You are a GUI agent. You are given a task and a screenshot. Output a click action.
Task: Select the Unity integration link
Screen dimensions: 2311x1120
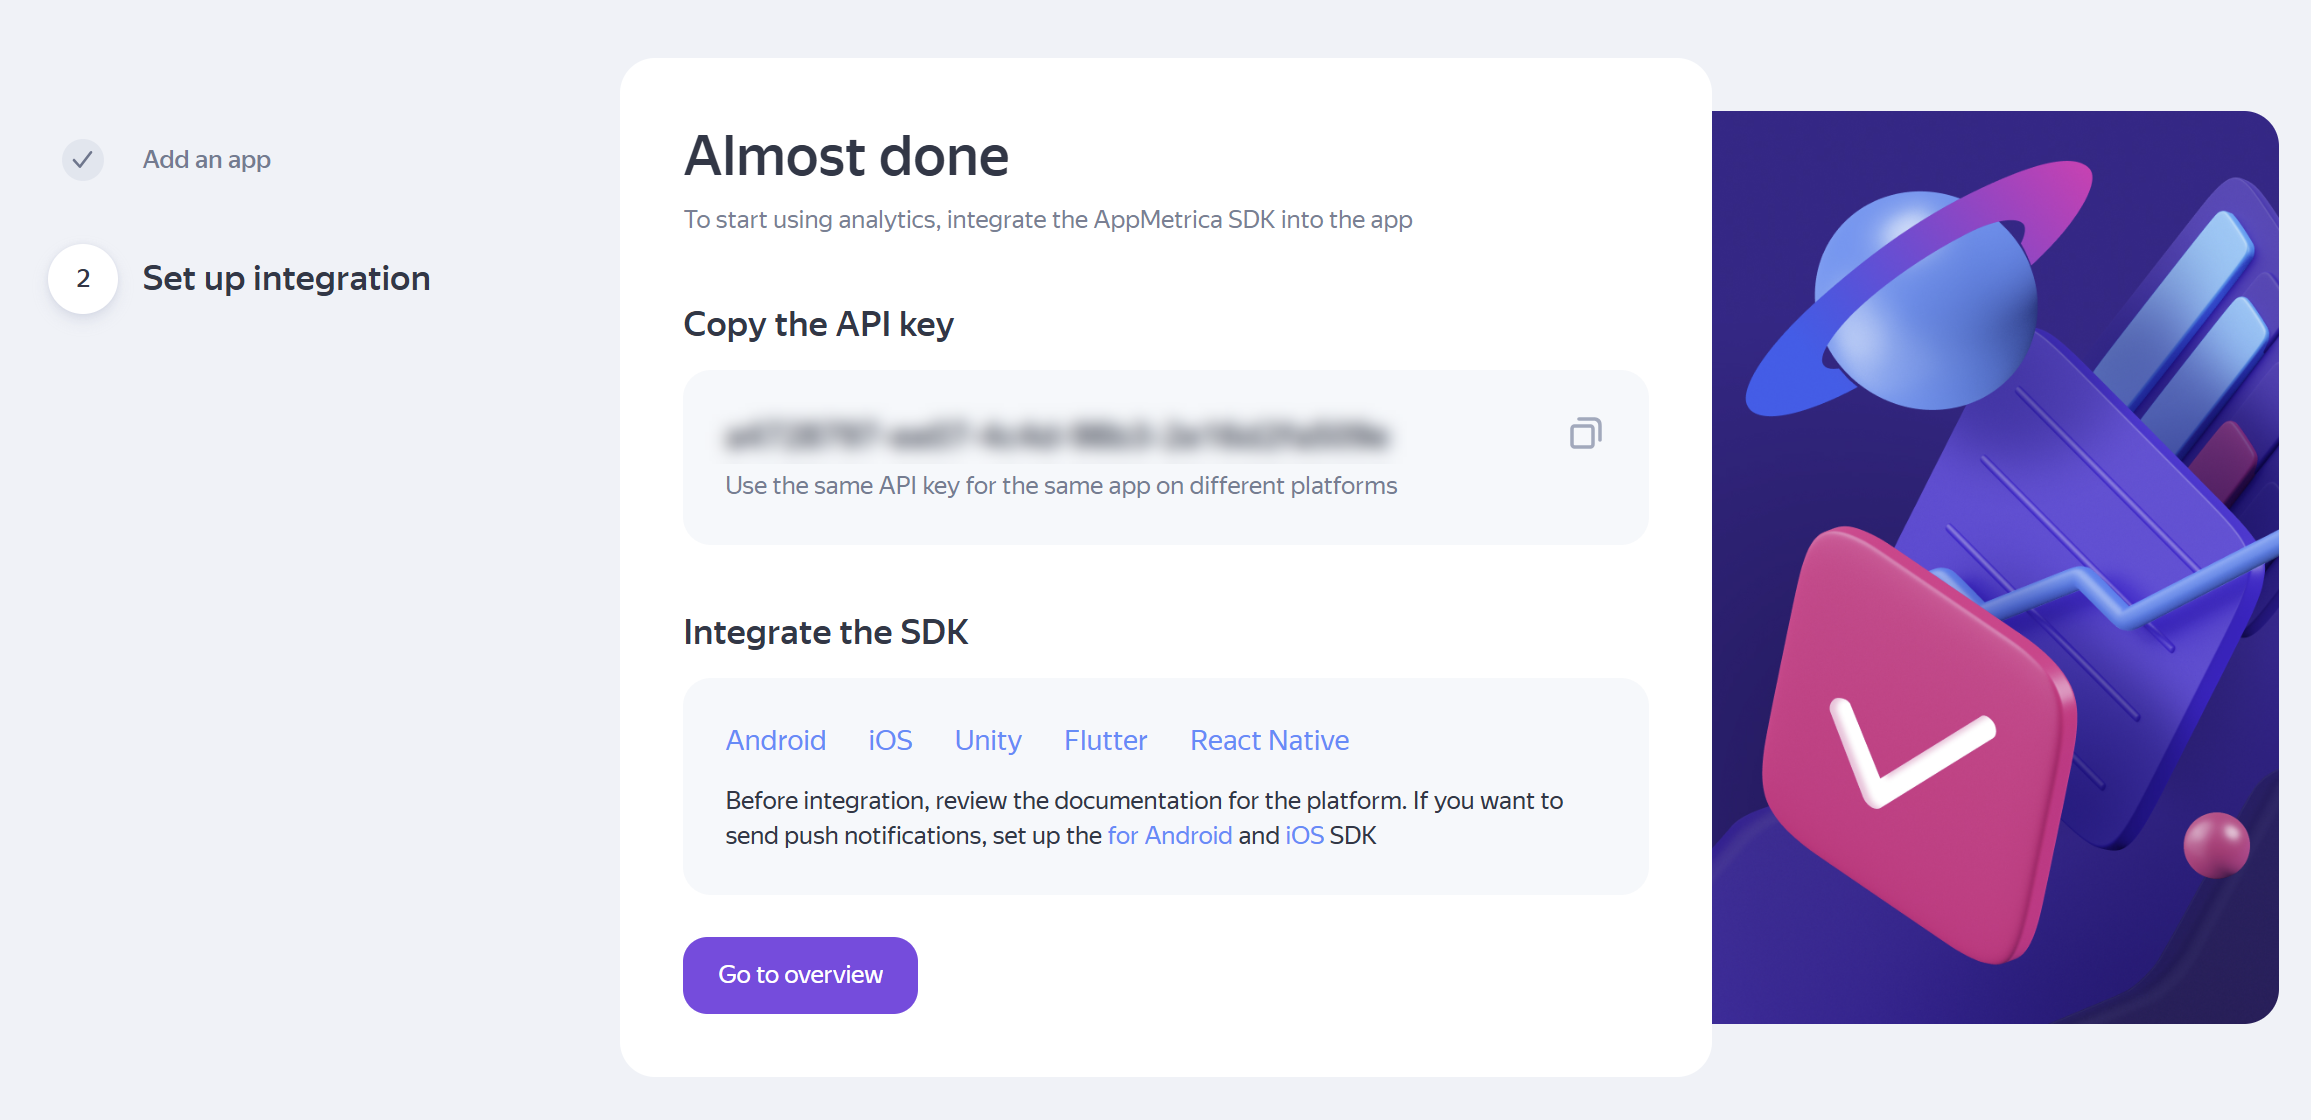(x=988, y=740)
